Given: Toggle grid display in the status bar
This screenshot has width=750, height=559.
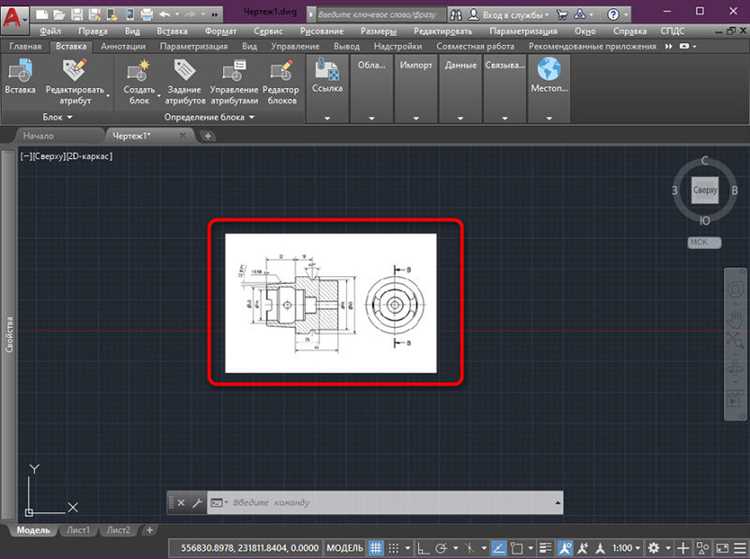Looking at the screenshot, I should click(376, 548).
